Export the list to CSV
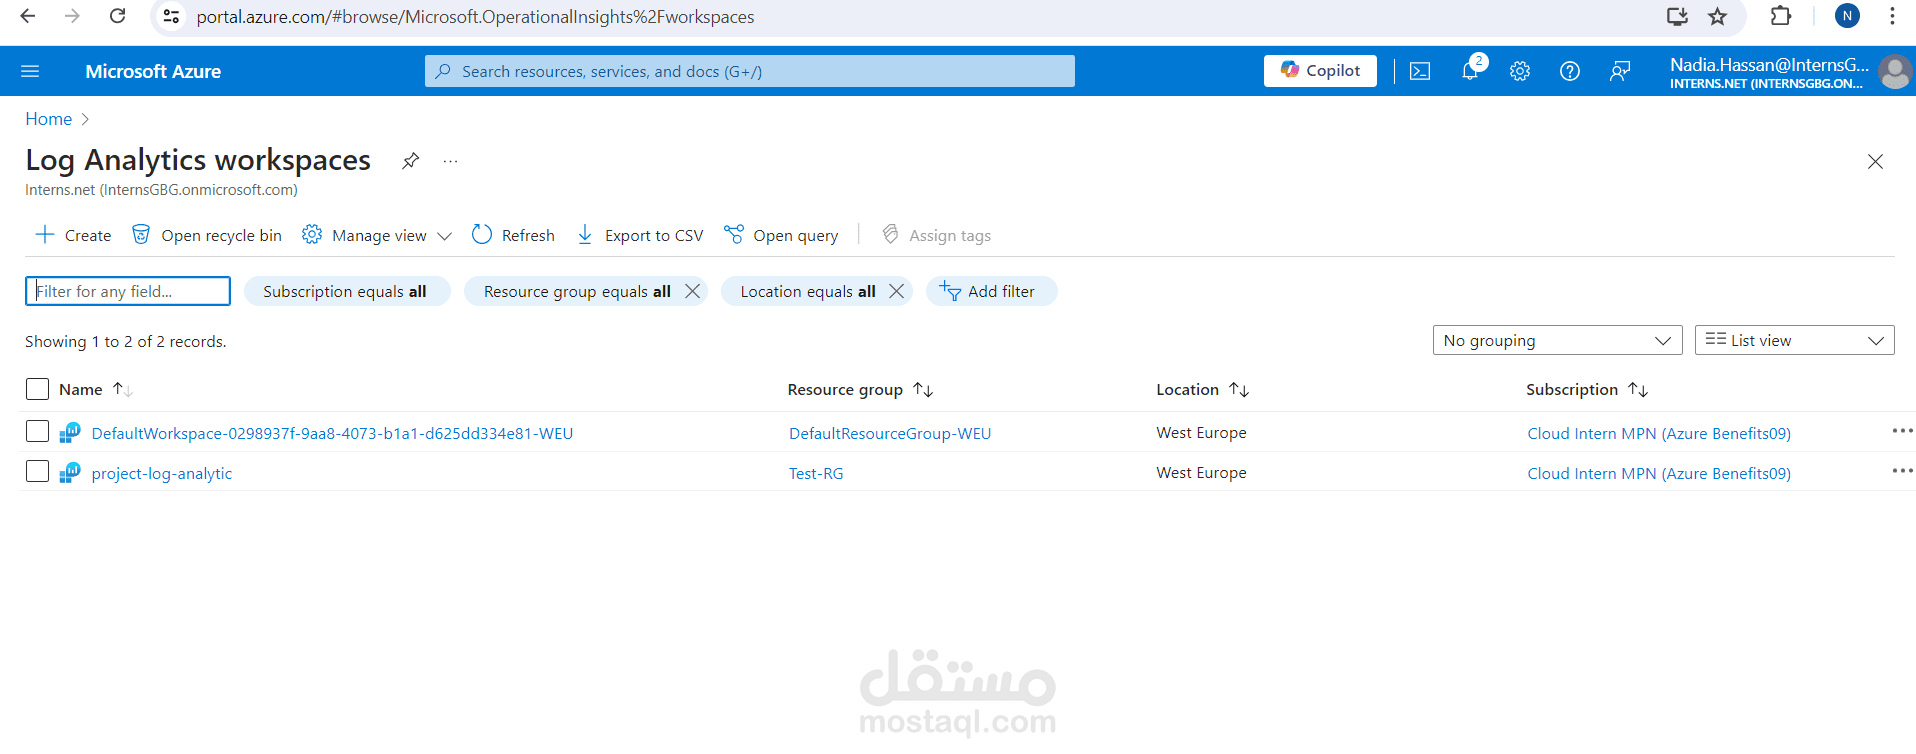1916x754 pixels. point(640,235)
